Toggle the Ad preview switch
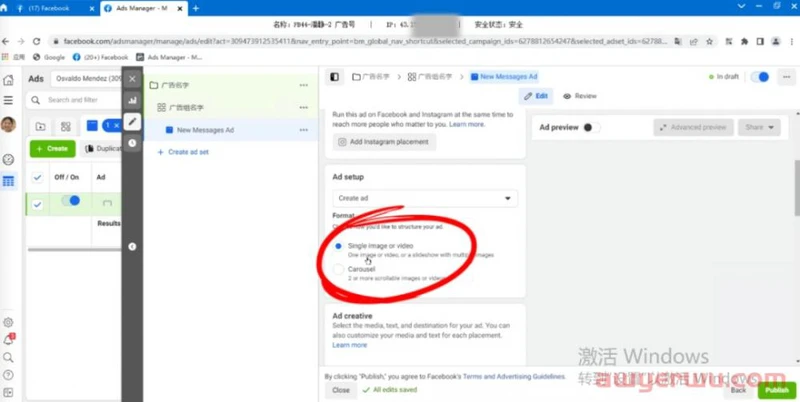800x402 pixels. tap(591, 128)
